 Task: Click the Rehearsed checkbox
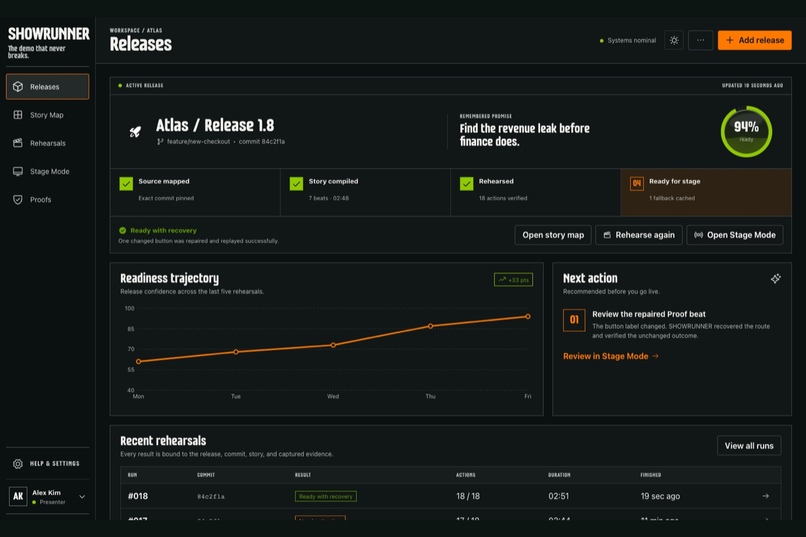pyautogui.click(x=466, y=183)
